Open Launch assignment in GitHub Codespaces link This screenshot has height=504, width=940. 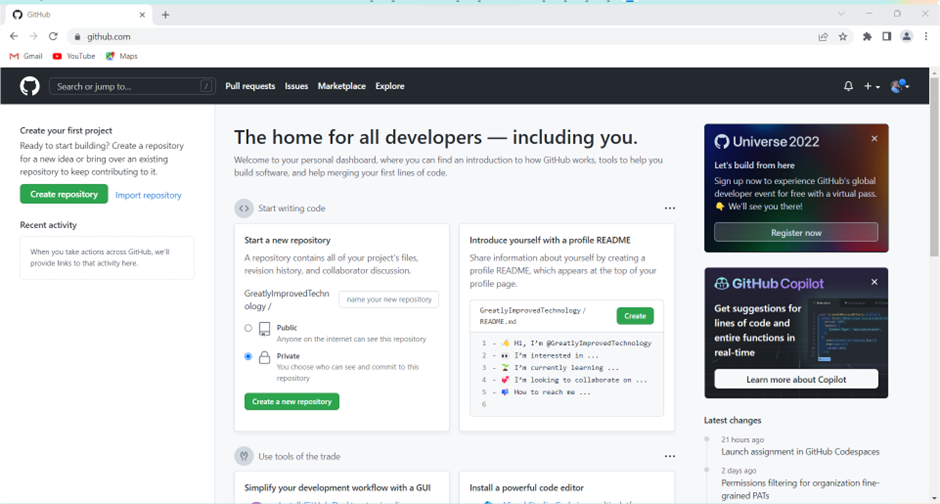pos(800,452)
